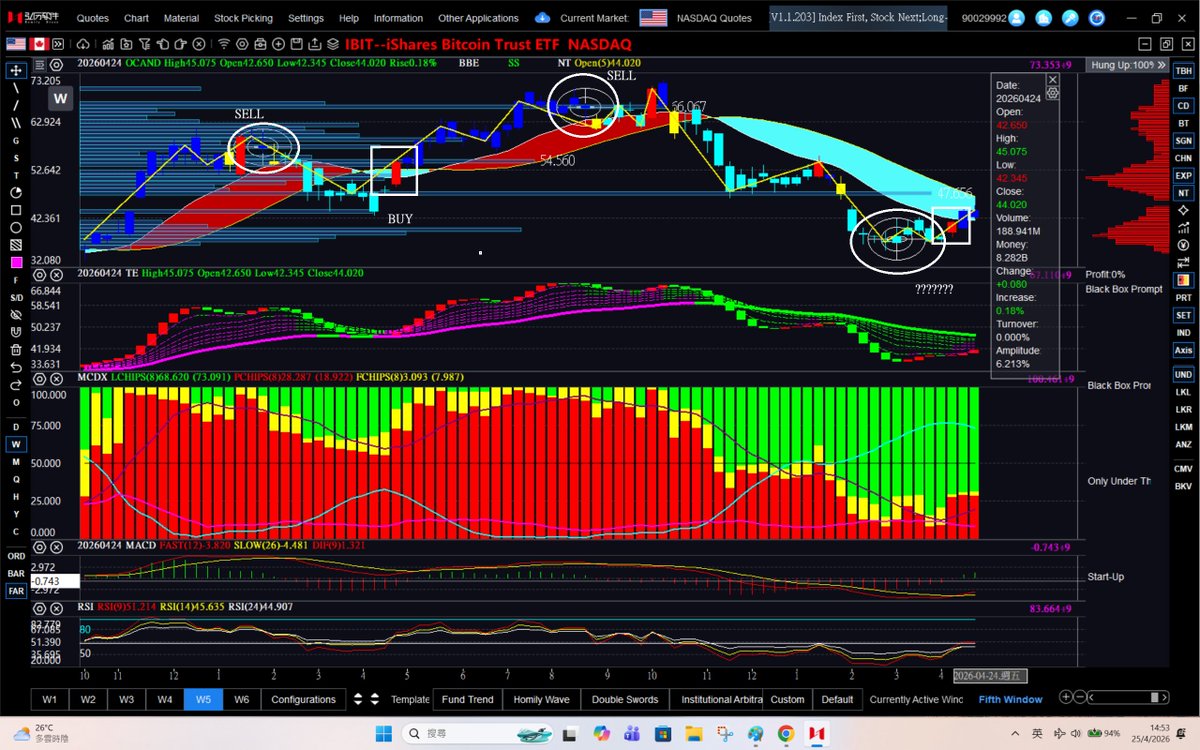Open Google Chrome from the taskbar
Viewport: 1200px width, 750px height.
coord(787,733)
